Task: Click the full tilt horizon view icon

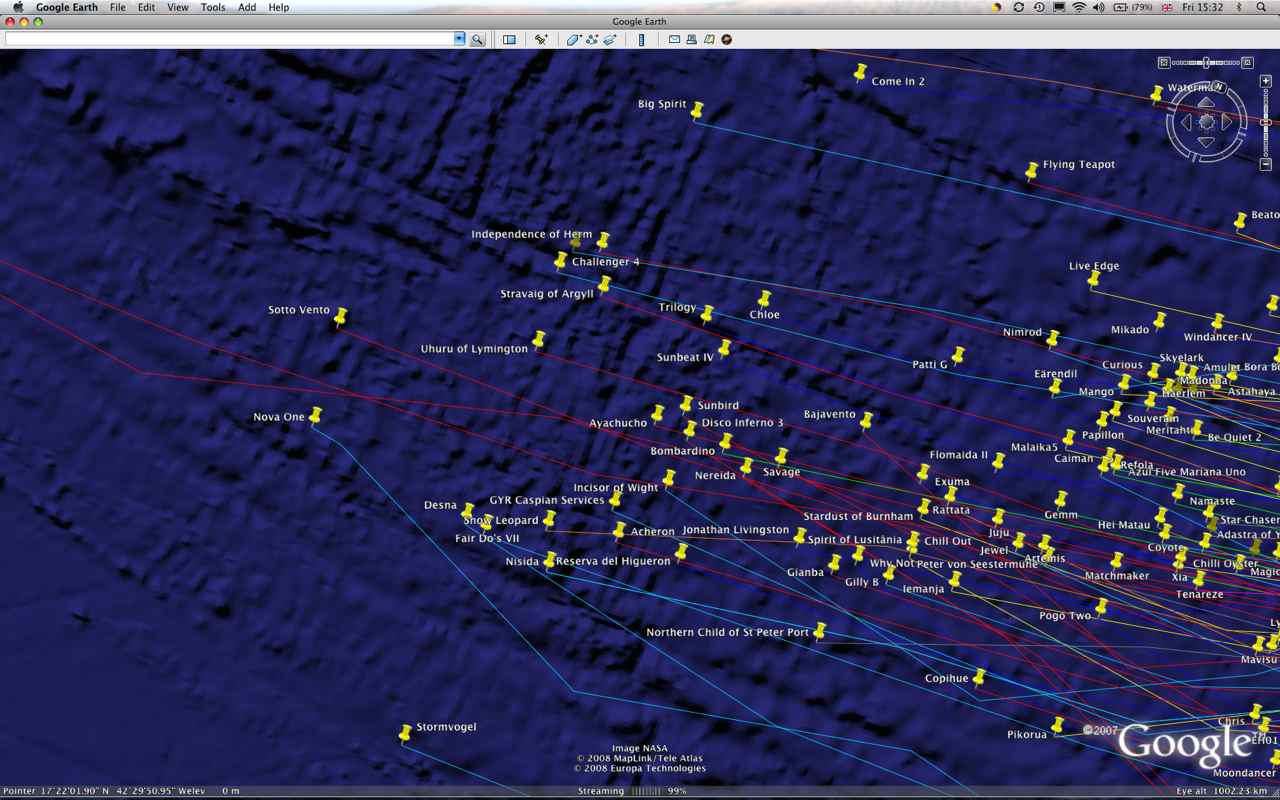Action: [1248, 62]
